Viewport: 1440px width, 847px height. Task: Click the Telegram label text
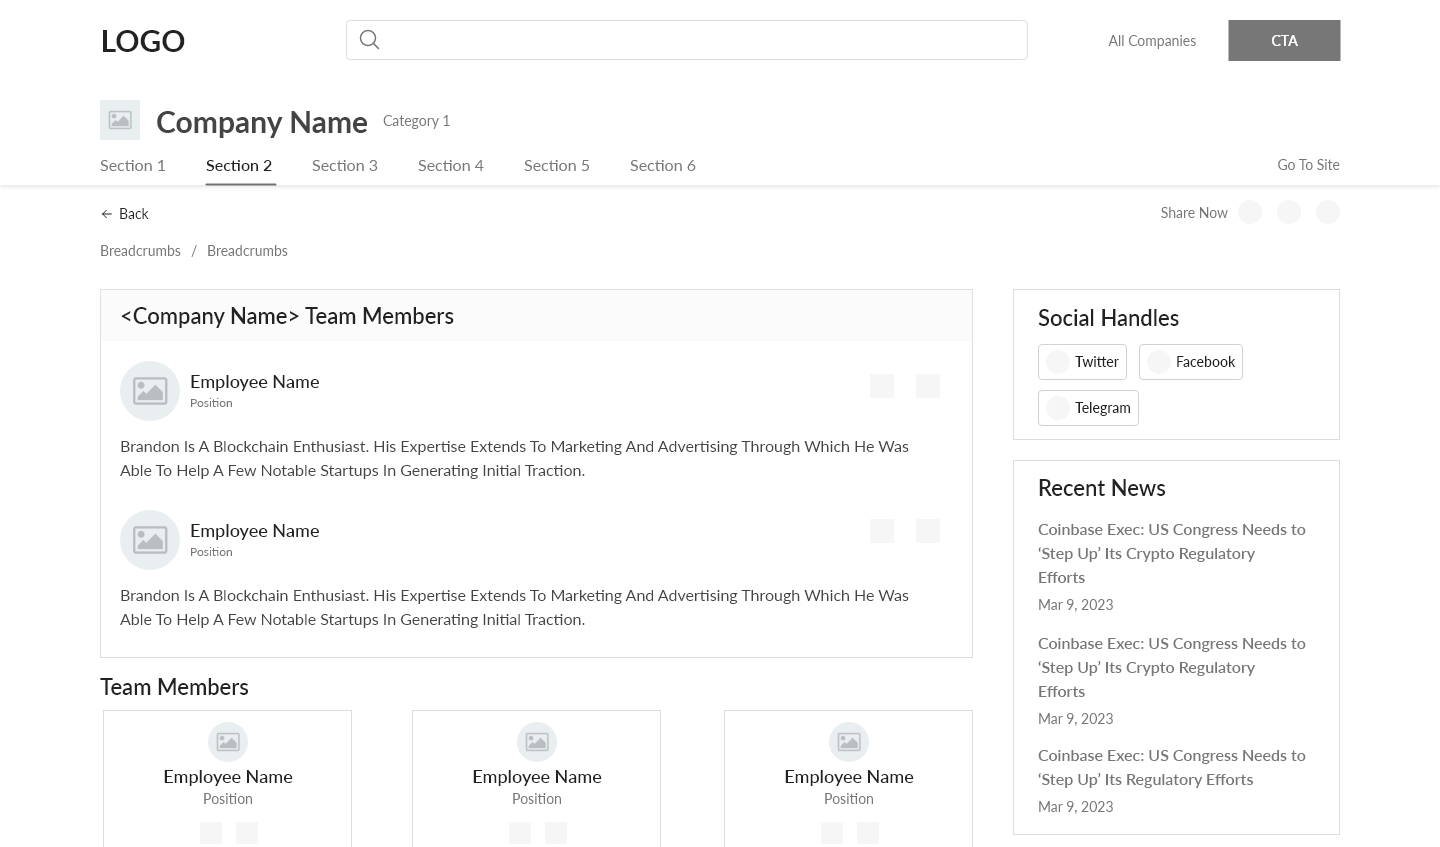point(1103,408)
